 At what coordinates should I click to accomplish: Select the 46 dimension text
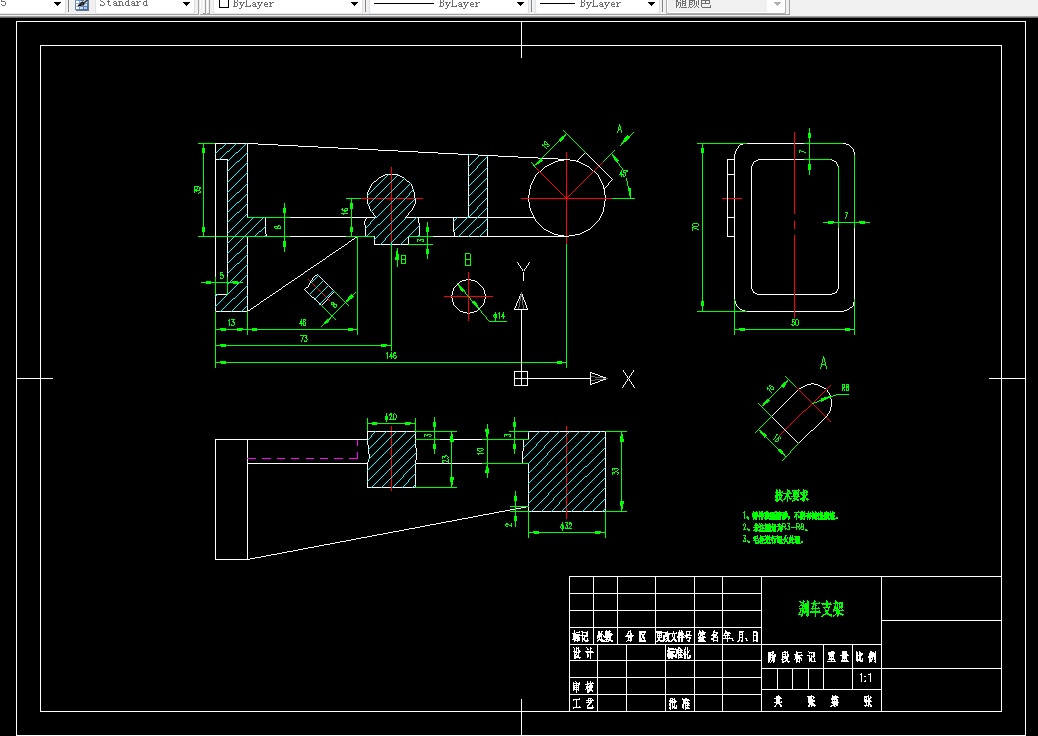(x=303, y=323)
